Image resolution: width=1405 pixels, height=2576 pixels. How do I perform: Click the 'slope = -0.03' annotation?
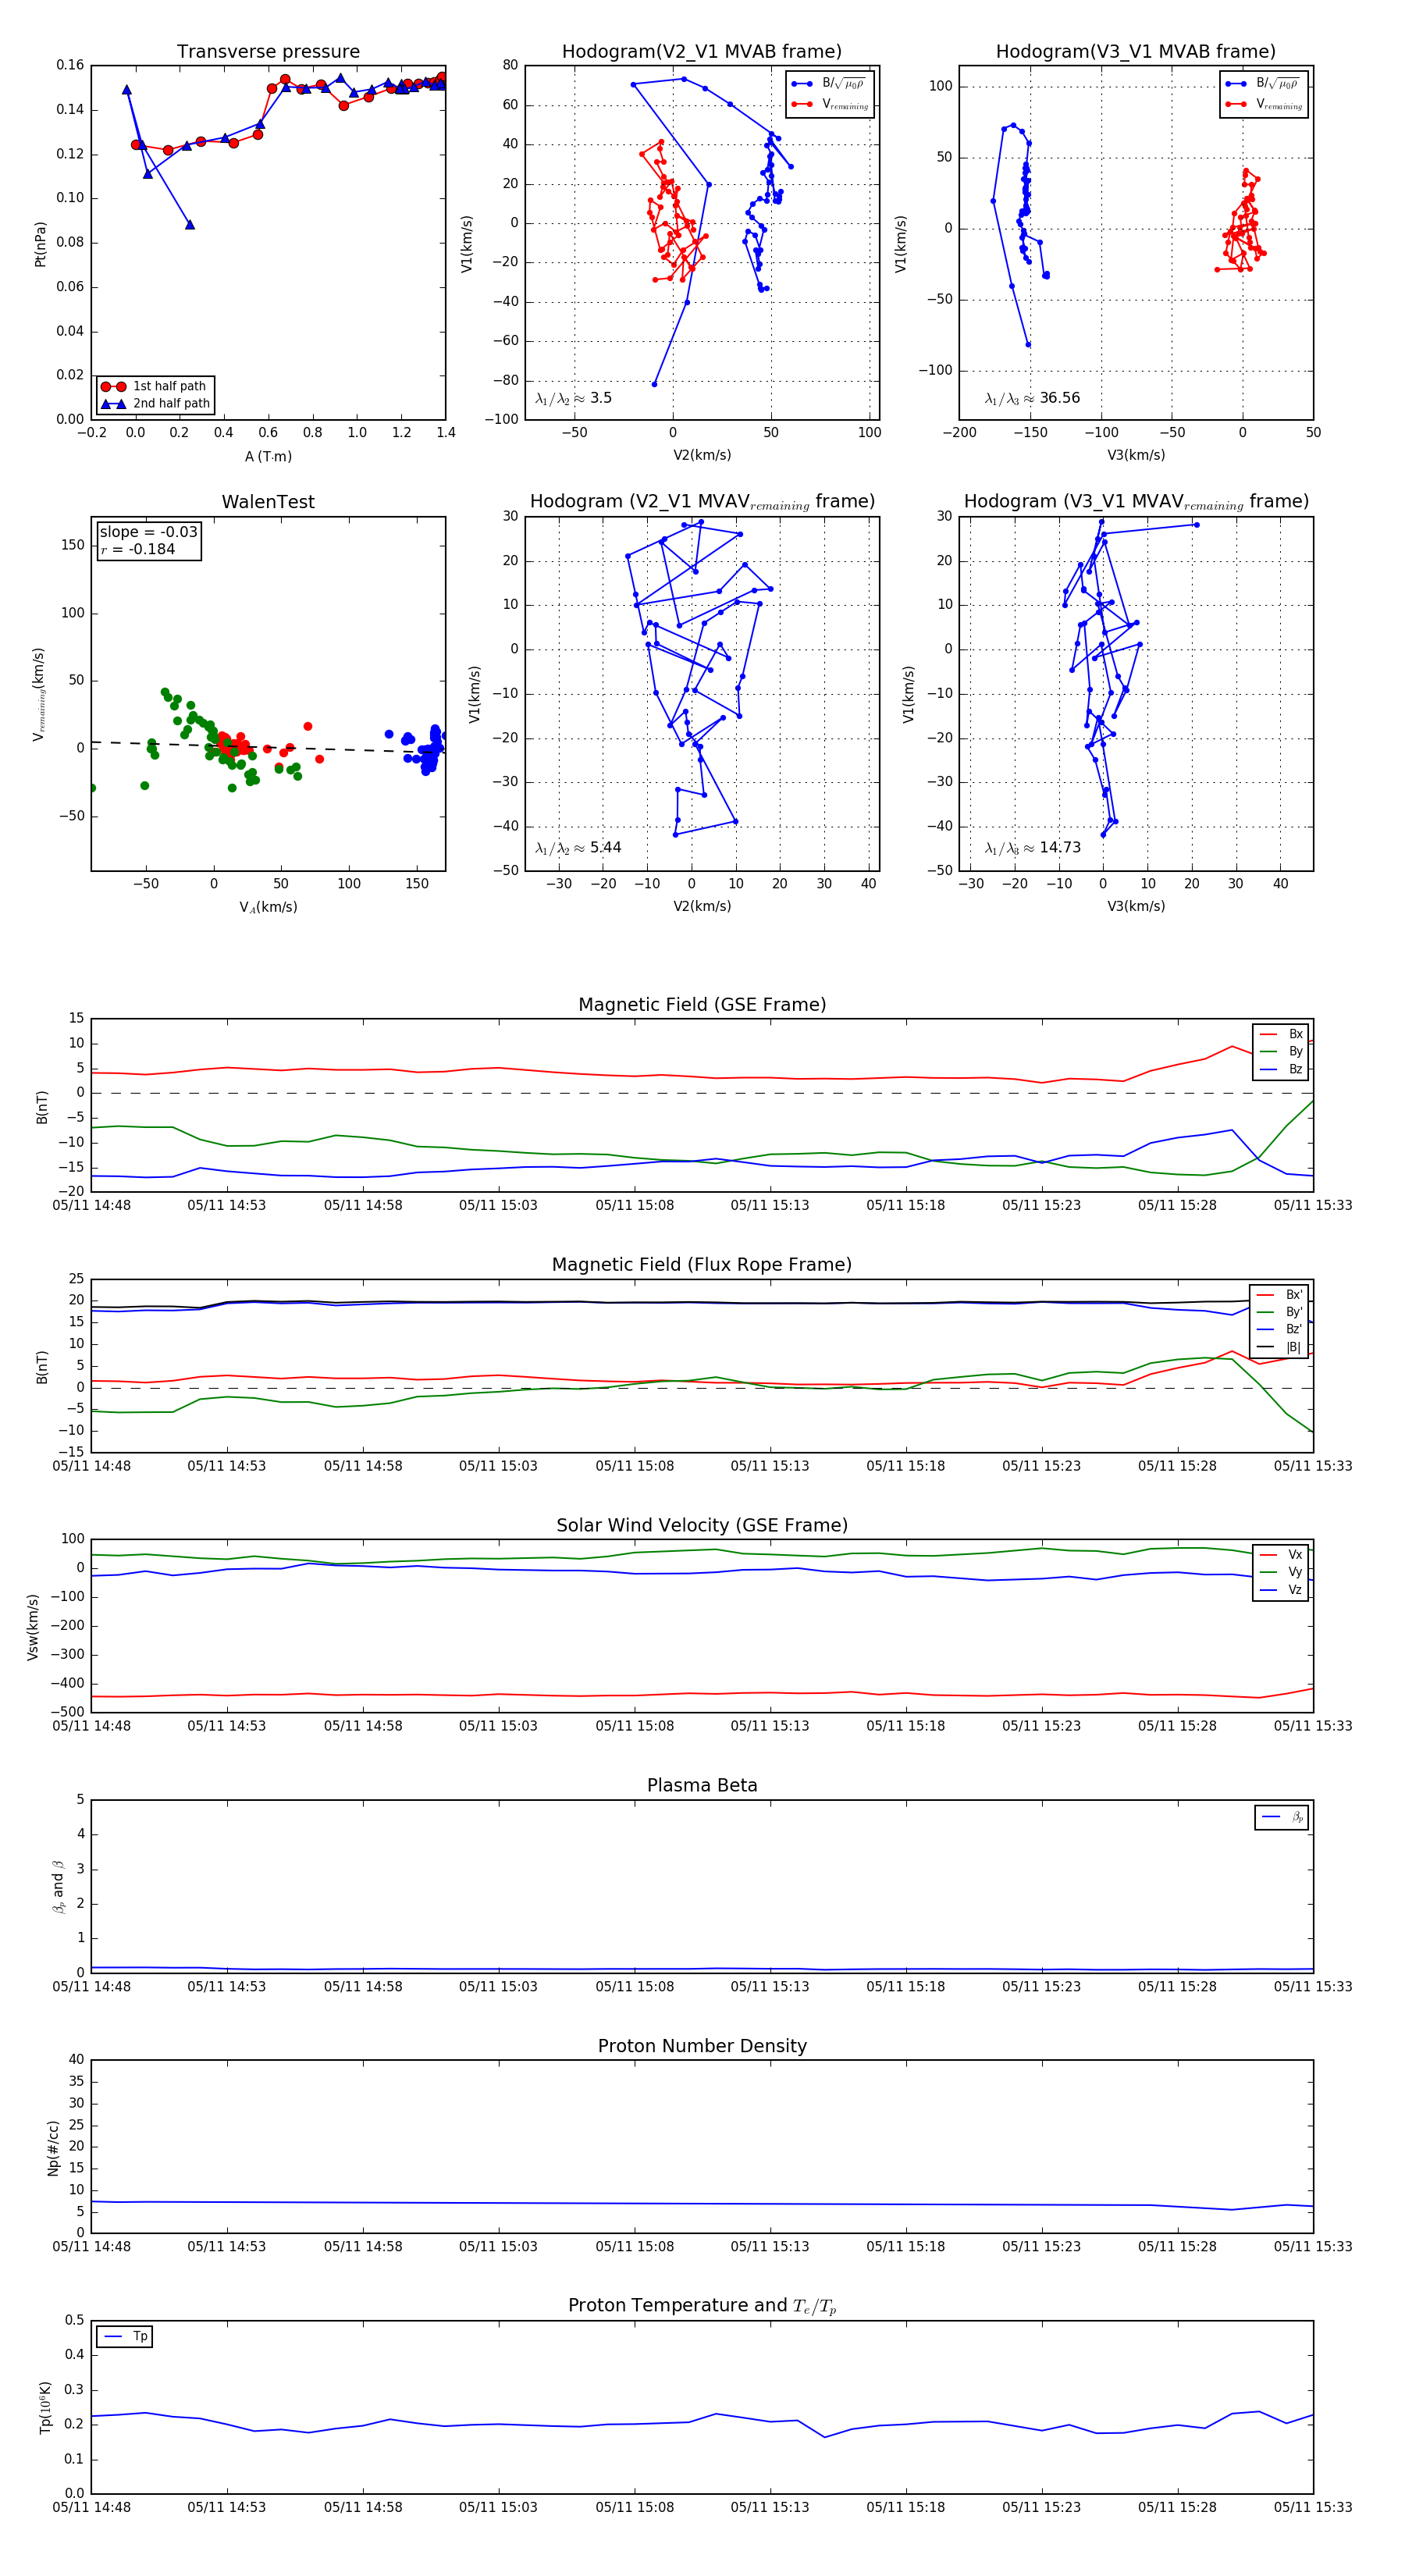pos(148,532)
